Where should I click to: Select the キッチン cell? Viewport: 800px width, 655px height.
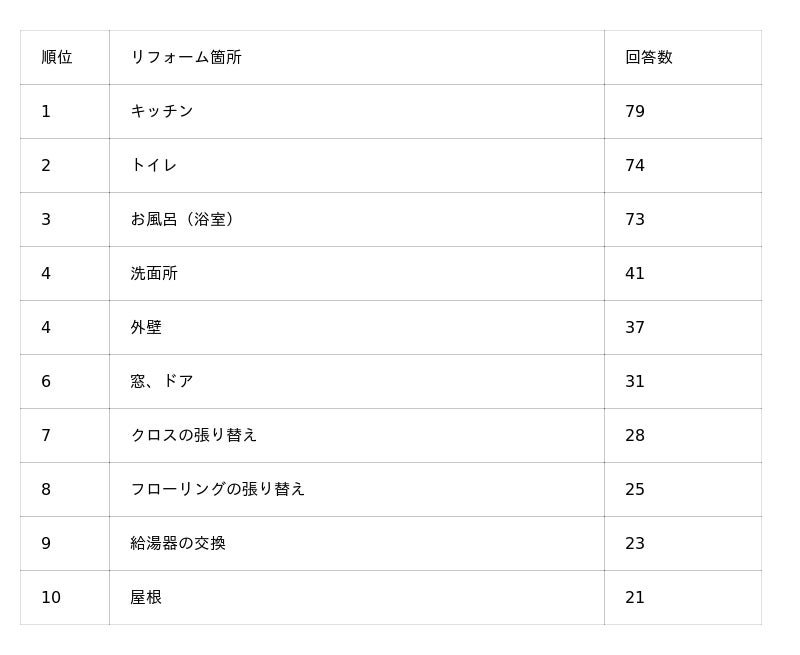pos(162,111)
